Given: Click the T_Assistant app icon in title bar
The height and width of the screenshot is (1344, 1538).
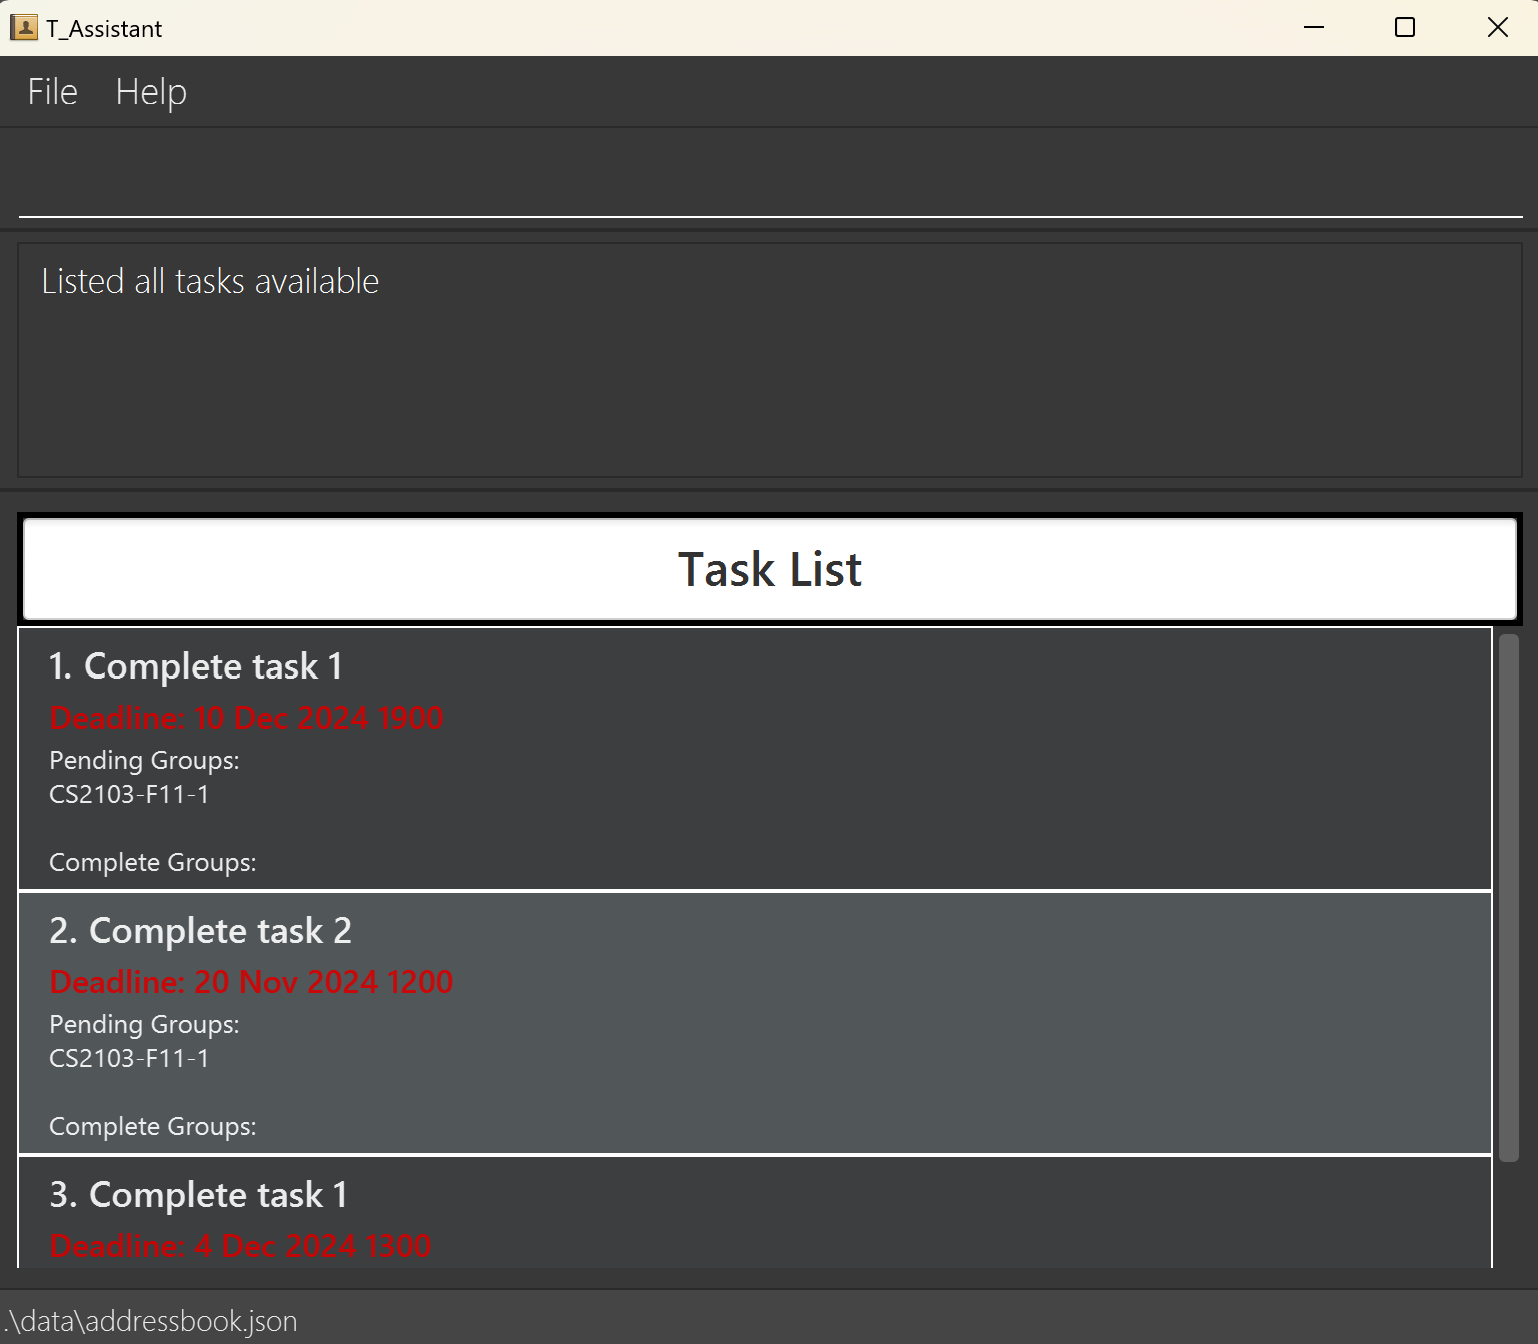Looking at the screenshot, I should click(23, 28).
